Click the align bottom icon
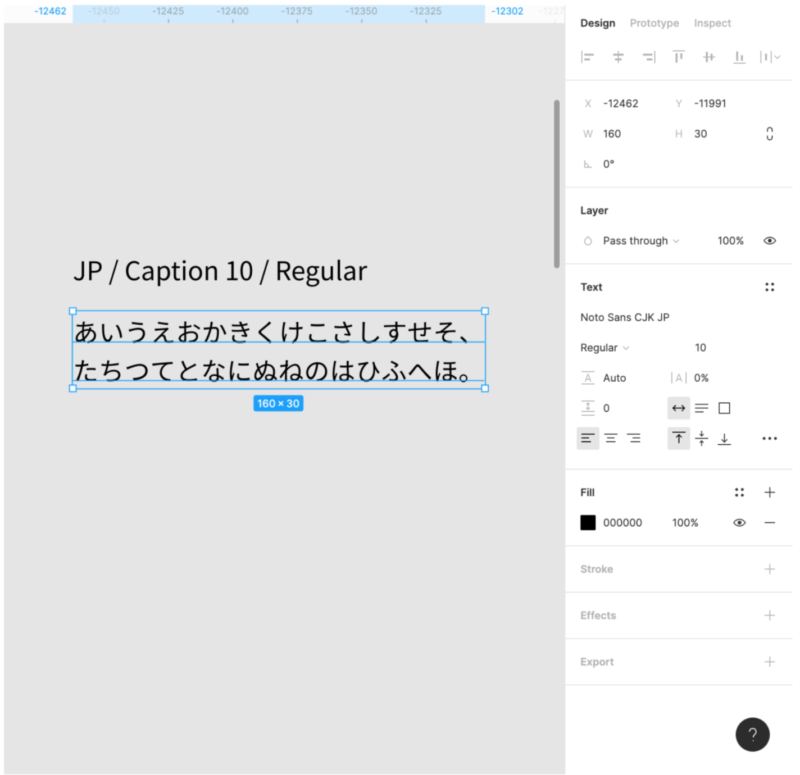 coord(739,57)
